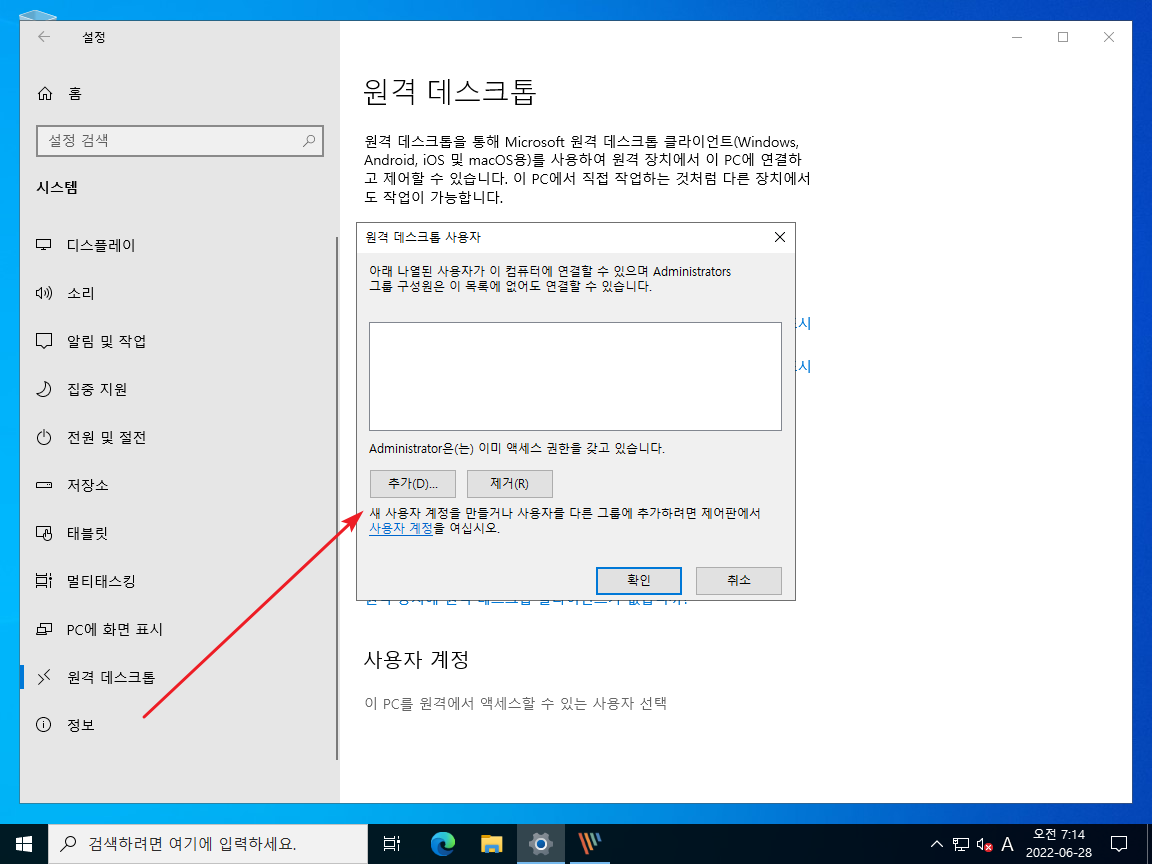Image resolution: width=1152 pixels, height=864 pixels.
Task: Click the Multitasking icon in sidebar
Action: [44, 581]
